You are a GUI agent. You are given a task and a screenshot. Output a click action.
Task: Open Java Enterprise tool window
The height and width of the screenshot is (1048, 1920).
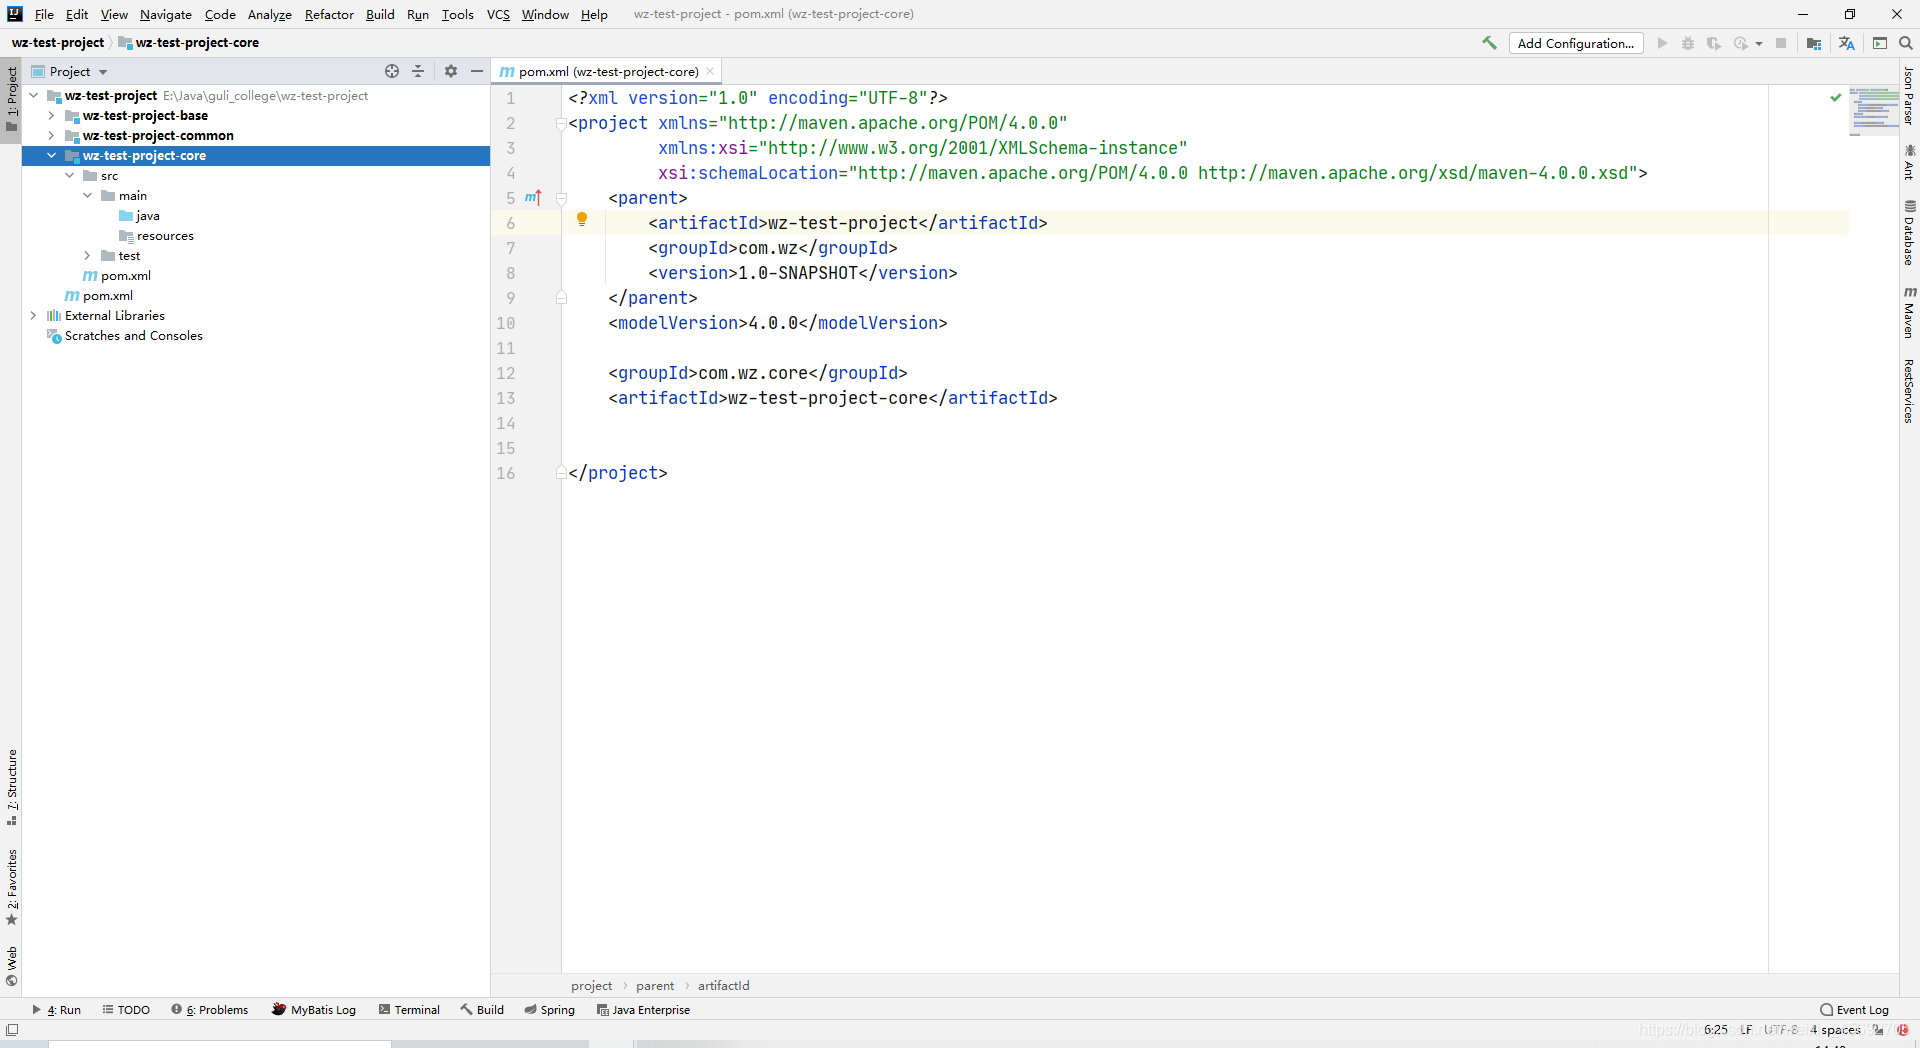click(x=643, y=1009)
